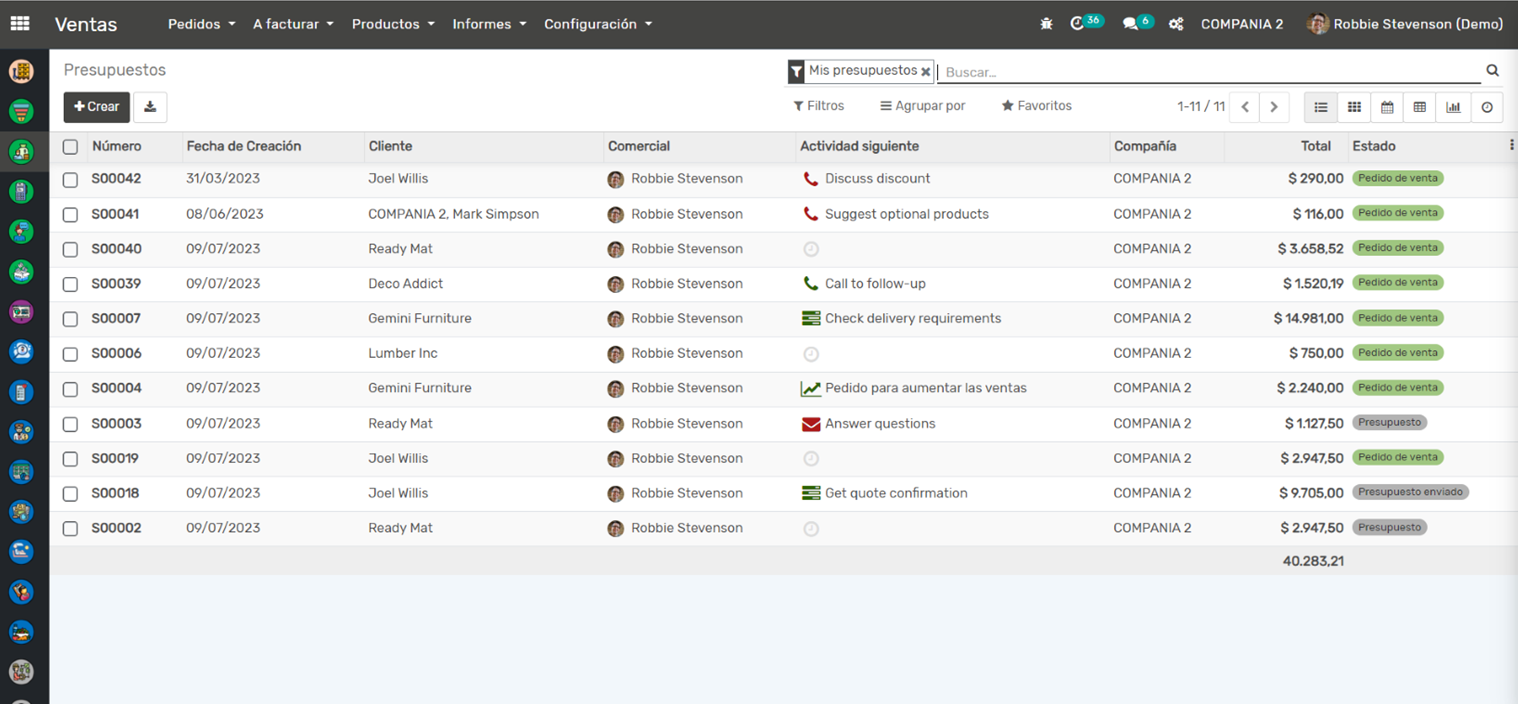Screen dimensions: 1518x704
Task: Toggle the select-all checkbox in header
Action: point(70,147)
